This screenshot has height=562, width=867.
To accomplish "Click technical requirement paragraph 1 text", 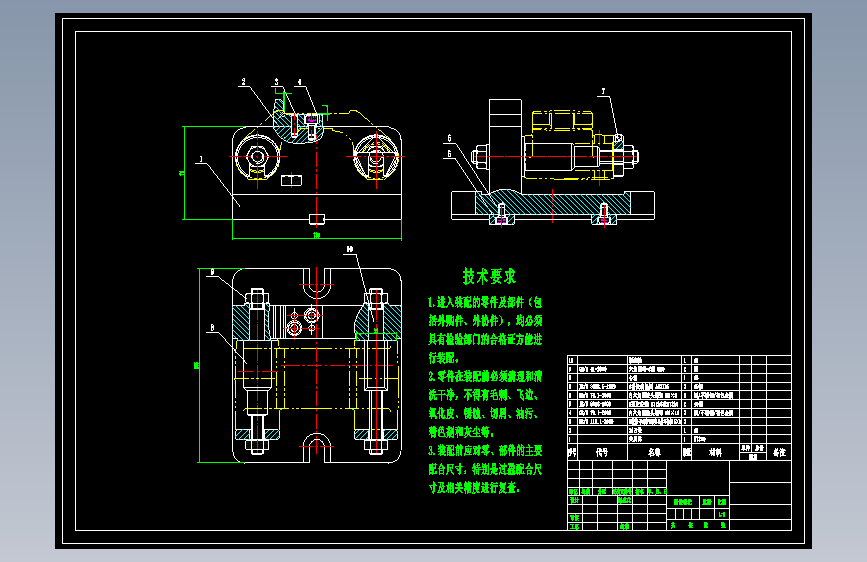I will pos(485,330).
